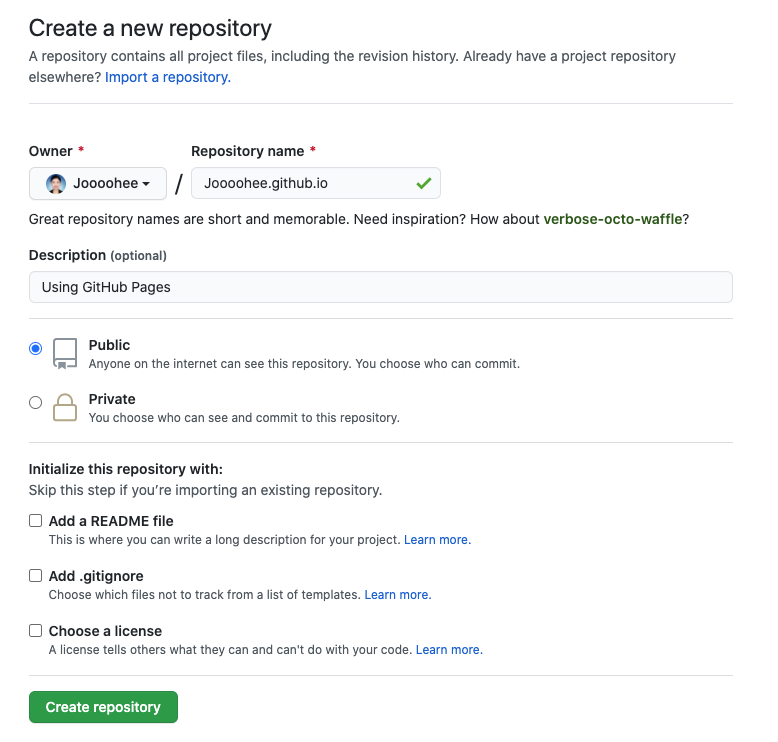Click the Create a new repository heading
Screen dimensions: 778x742
click(150, 28)
